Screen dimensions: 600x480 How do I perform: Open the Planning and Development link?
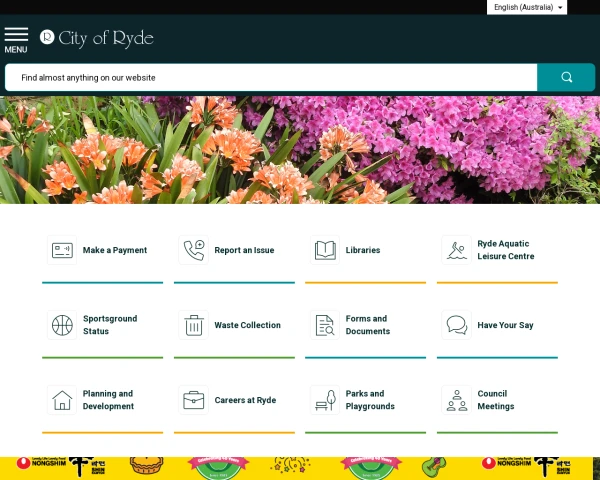click(x=108, y=400)
